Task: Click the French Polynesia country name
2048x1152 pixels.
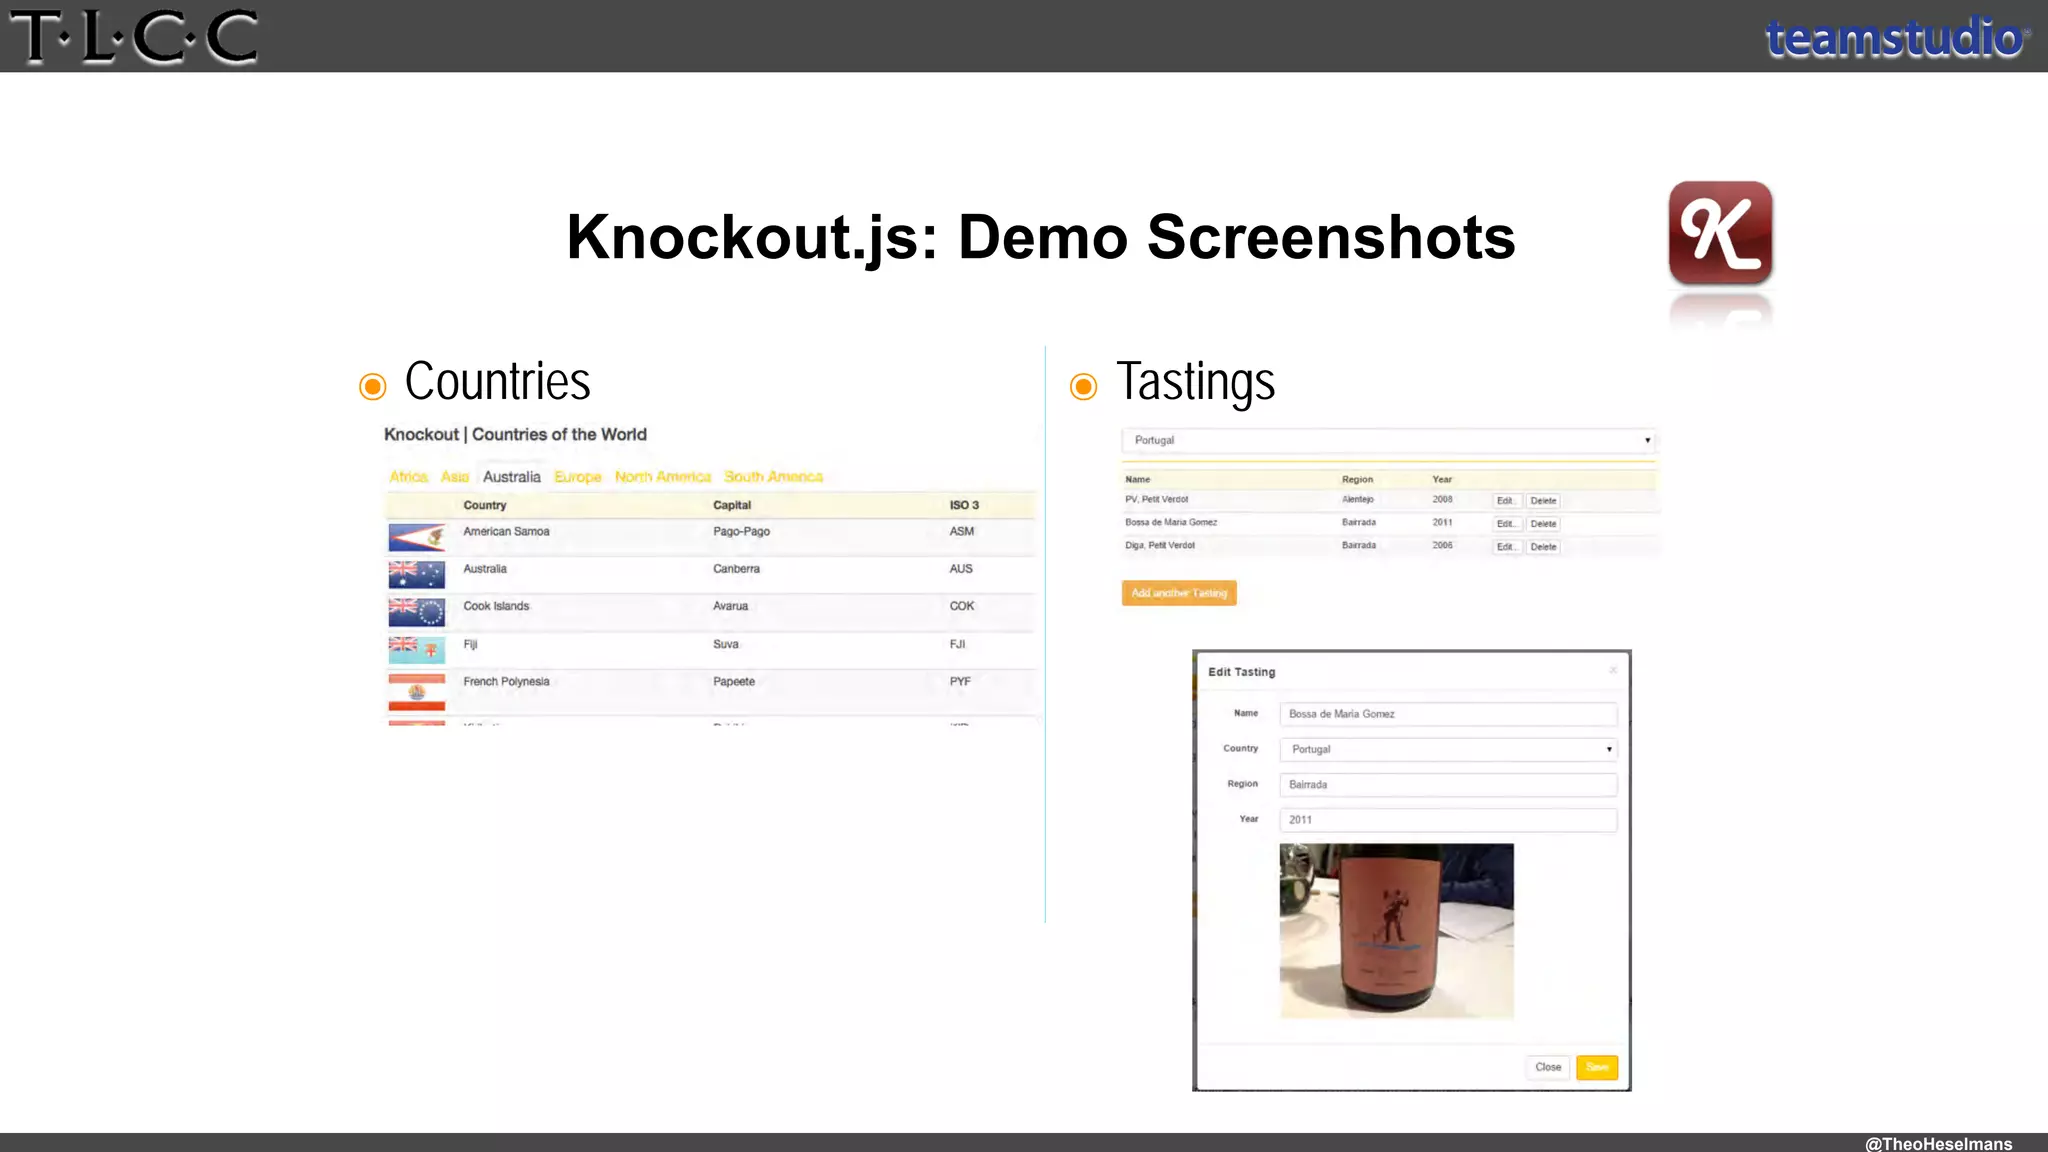Action: pos(506,681)
